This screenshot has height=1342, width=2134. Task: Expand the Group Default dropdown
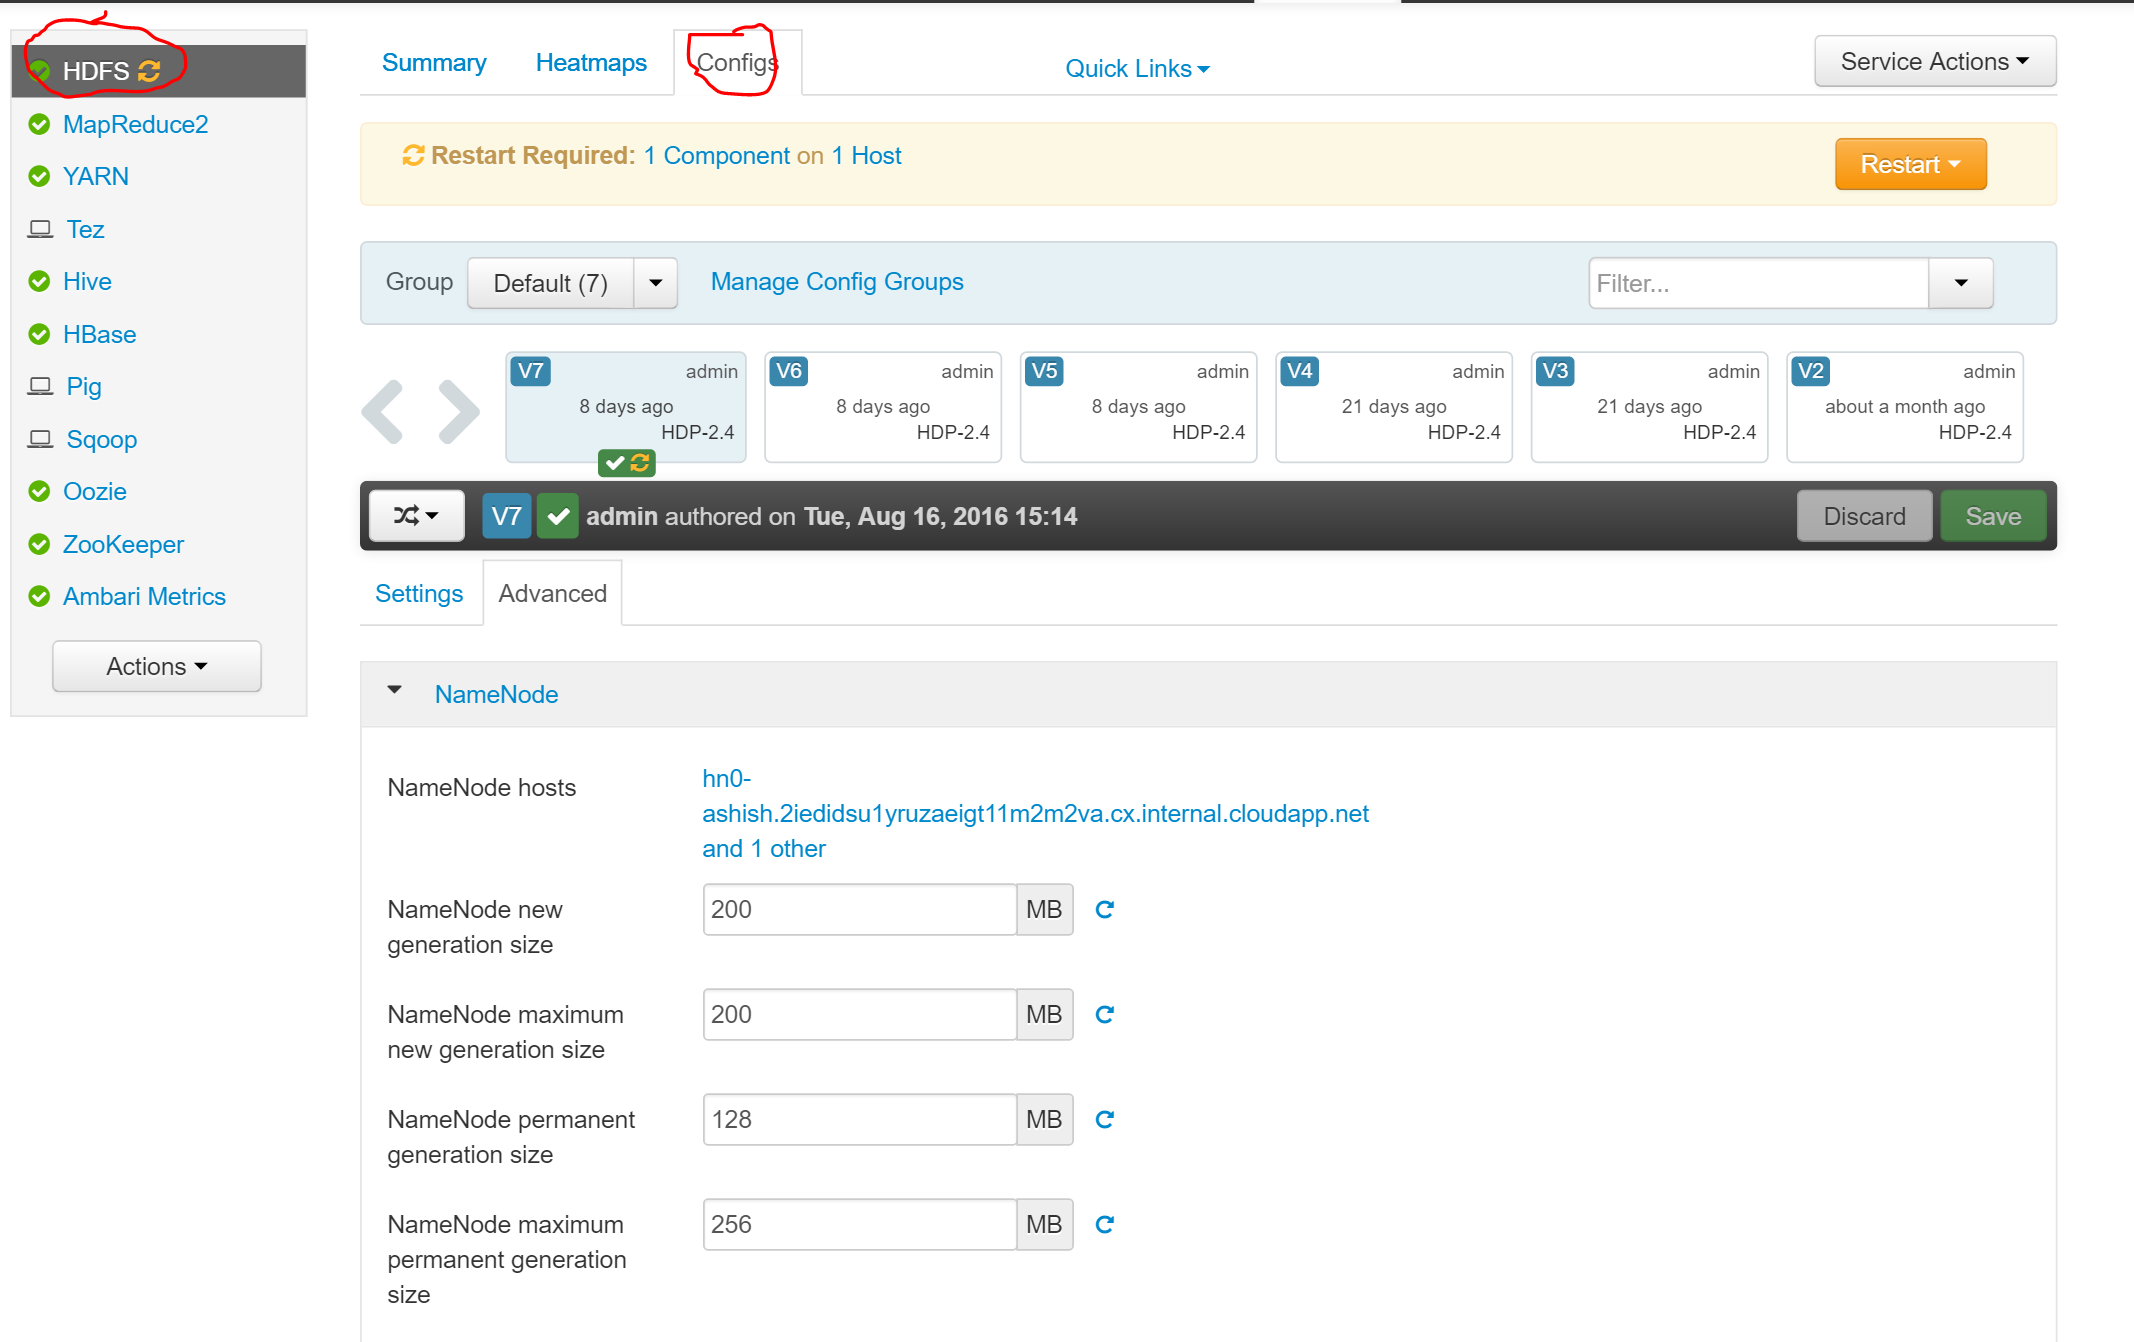click(x=657, y=281)
